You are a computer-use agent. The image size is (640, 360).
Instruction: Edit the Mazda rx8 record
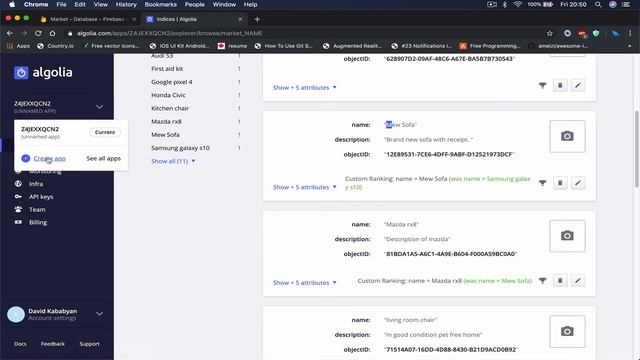[578, 280]
